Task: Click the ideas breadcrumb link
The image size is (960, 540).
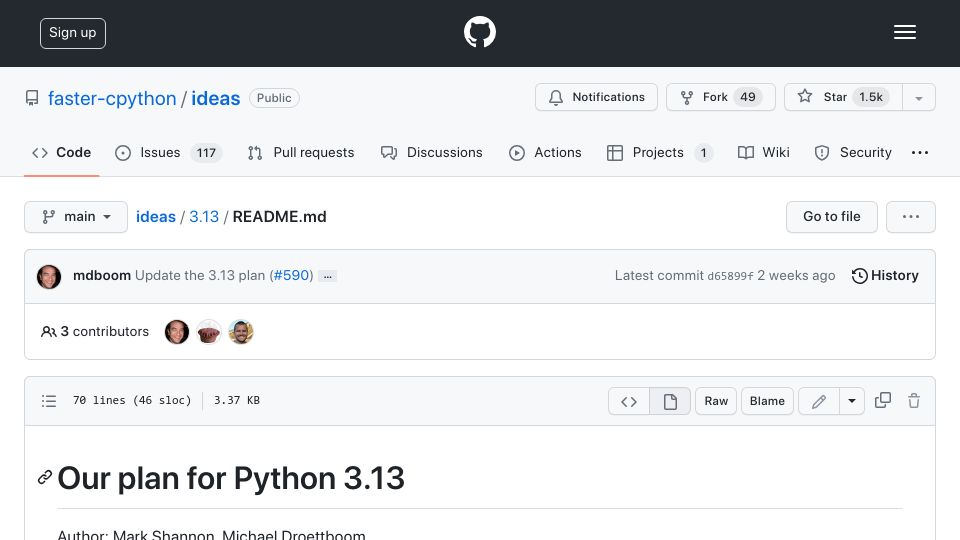Action: (x=156, y=217)
